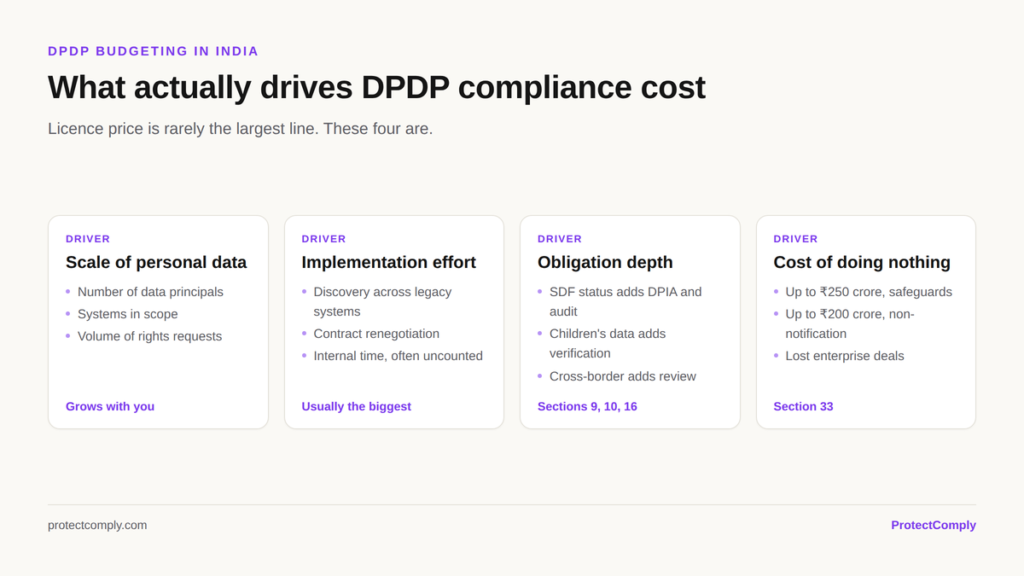
Task: Click 'Volume of rights requests' bullet
Action: click(150, 336)
